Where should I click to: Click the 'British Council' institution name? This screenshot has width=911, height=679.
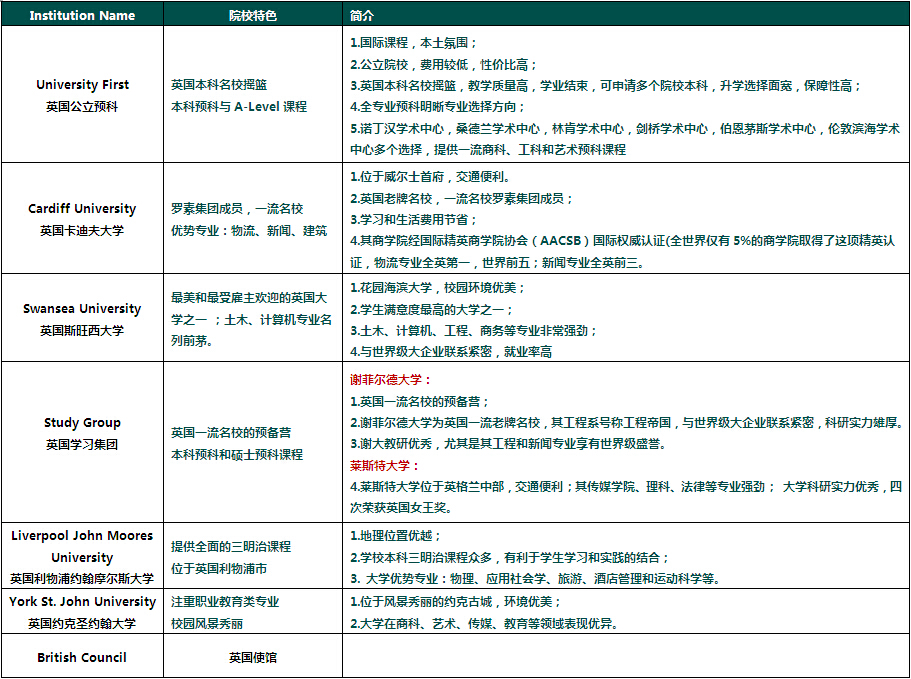coord(82,658)
